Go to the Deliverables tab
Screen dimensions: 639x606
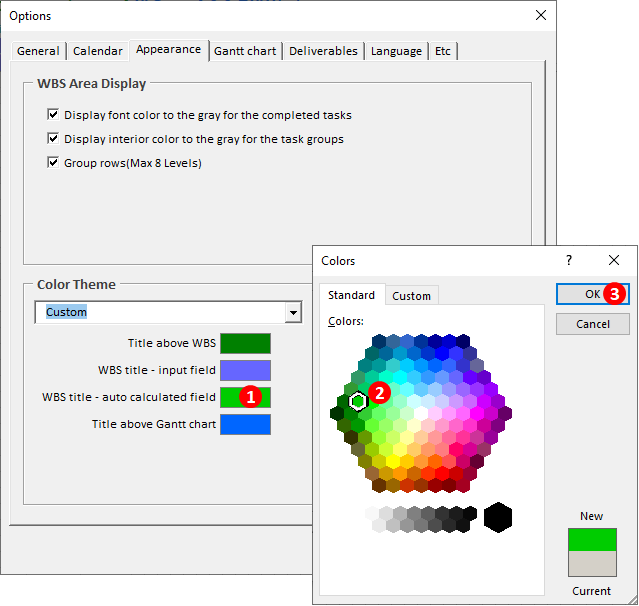323,51
